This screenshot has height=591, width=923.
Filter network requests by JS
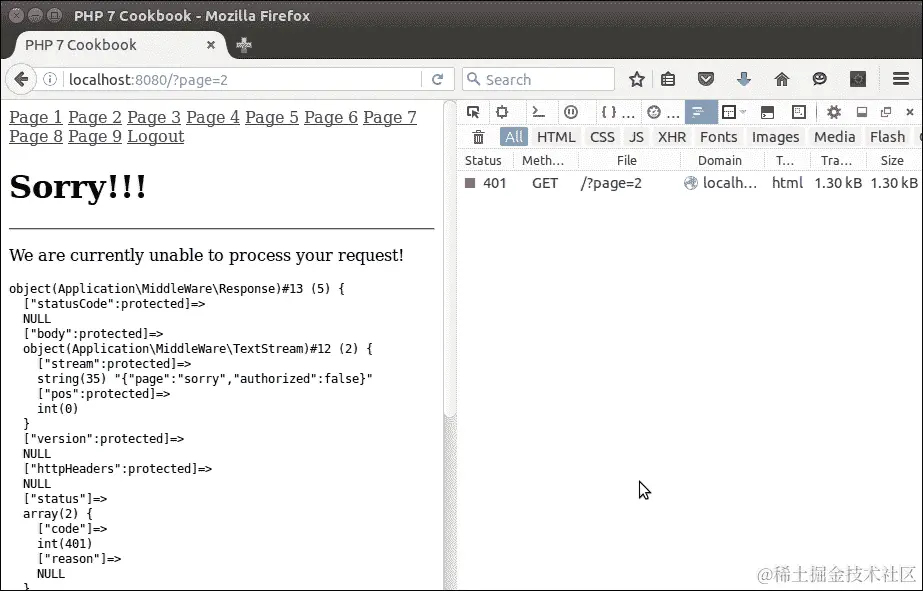click(636, 137)
